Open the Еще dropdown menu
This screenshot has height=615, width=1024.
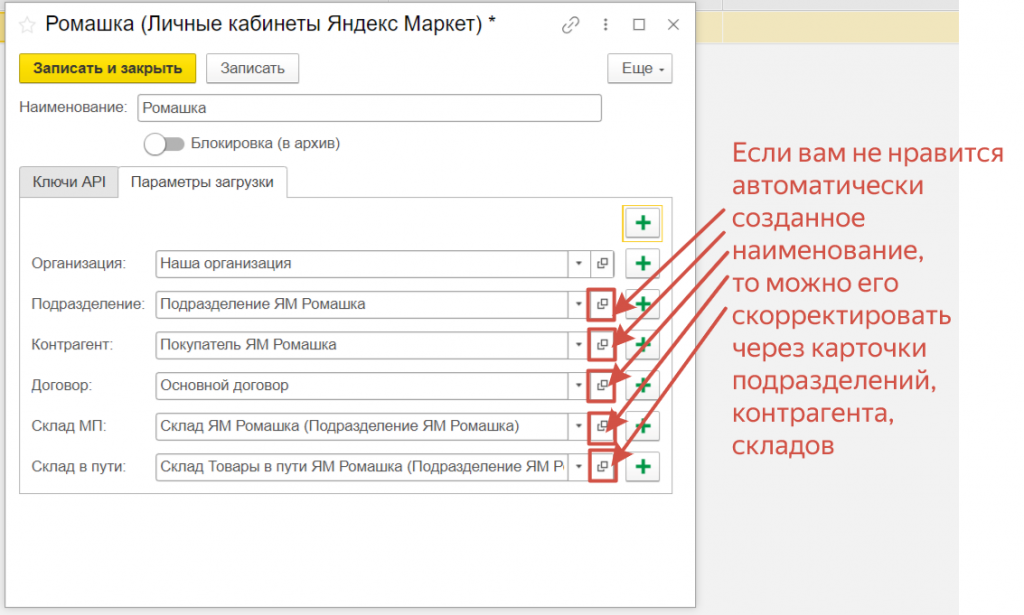click(639, 68)
